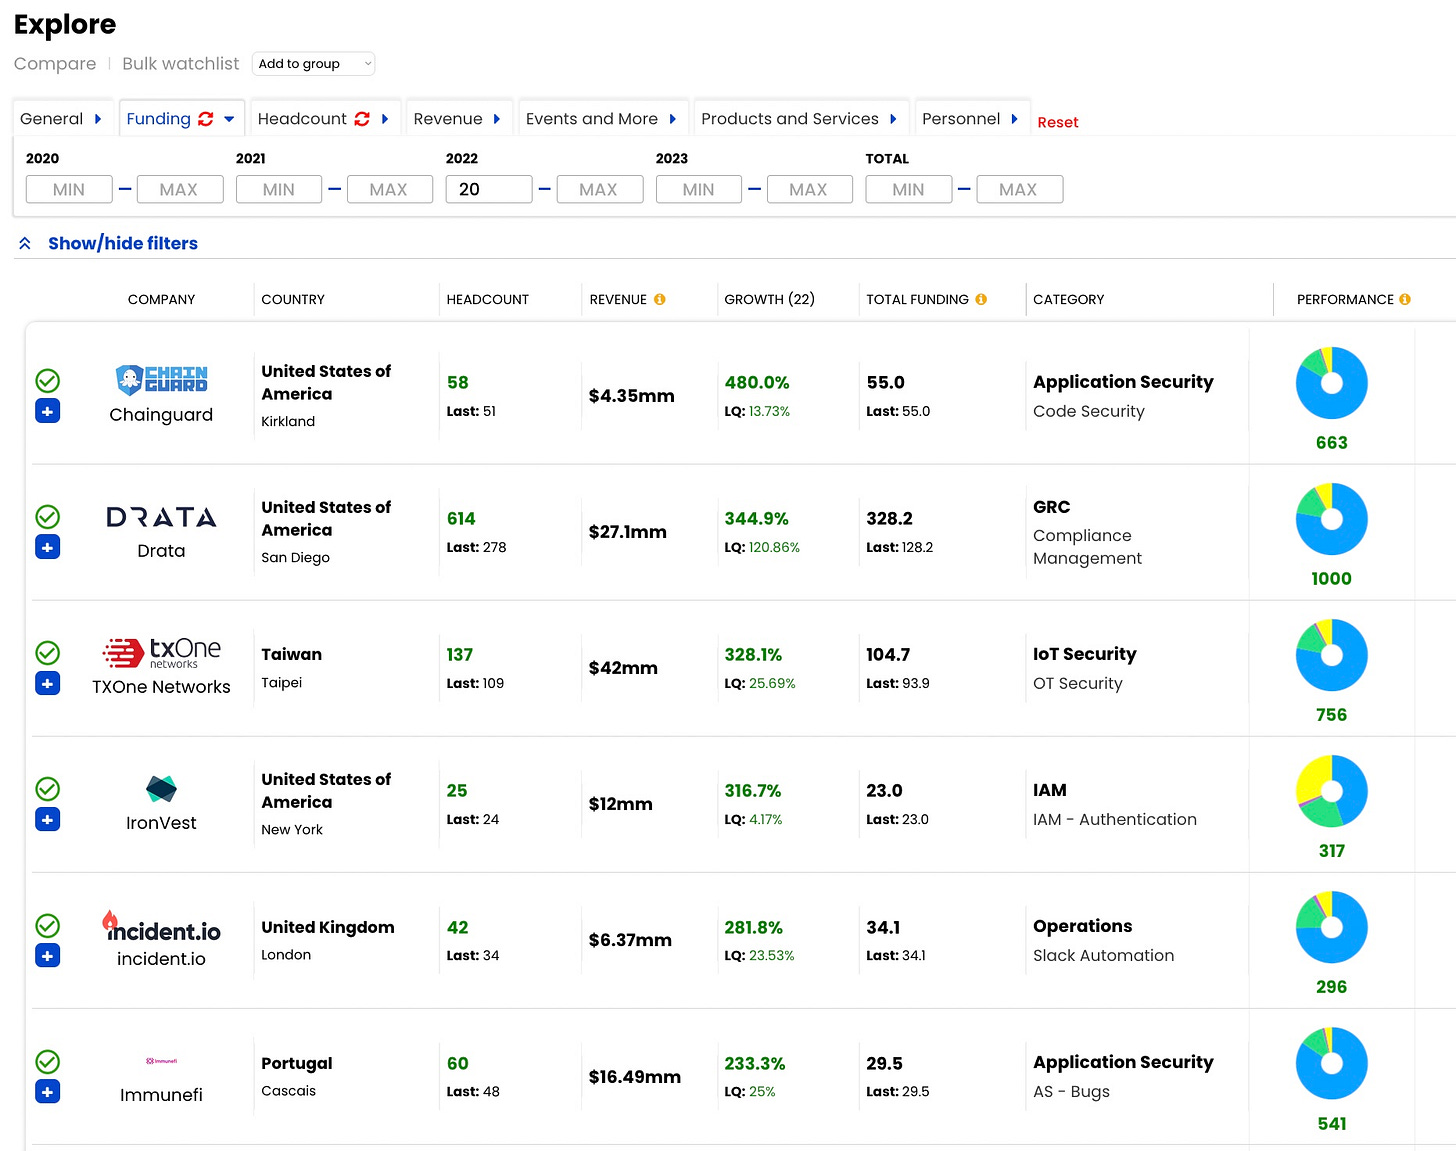Click the TXOne total funding value 104.7

coord(888,654)
